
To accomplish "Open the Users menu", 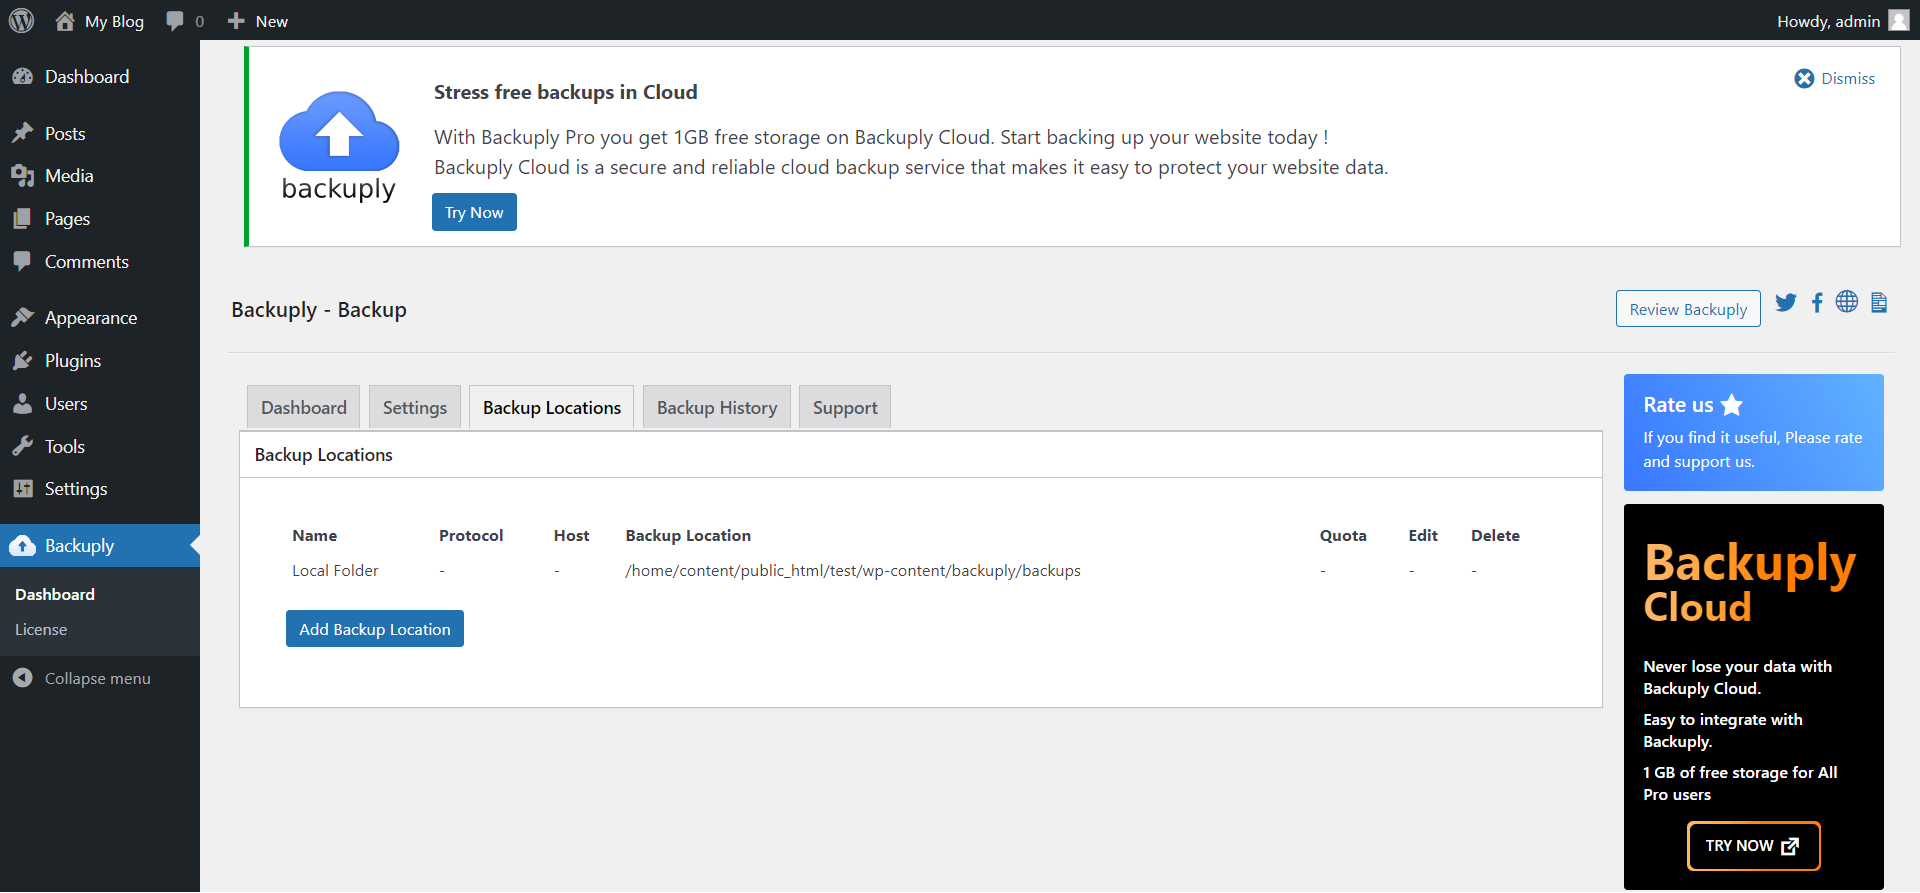I will tap(100, 403).
